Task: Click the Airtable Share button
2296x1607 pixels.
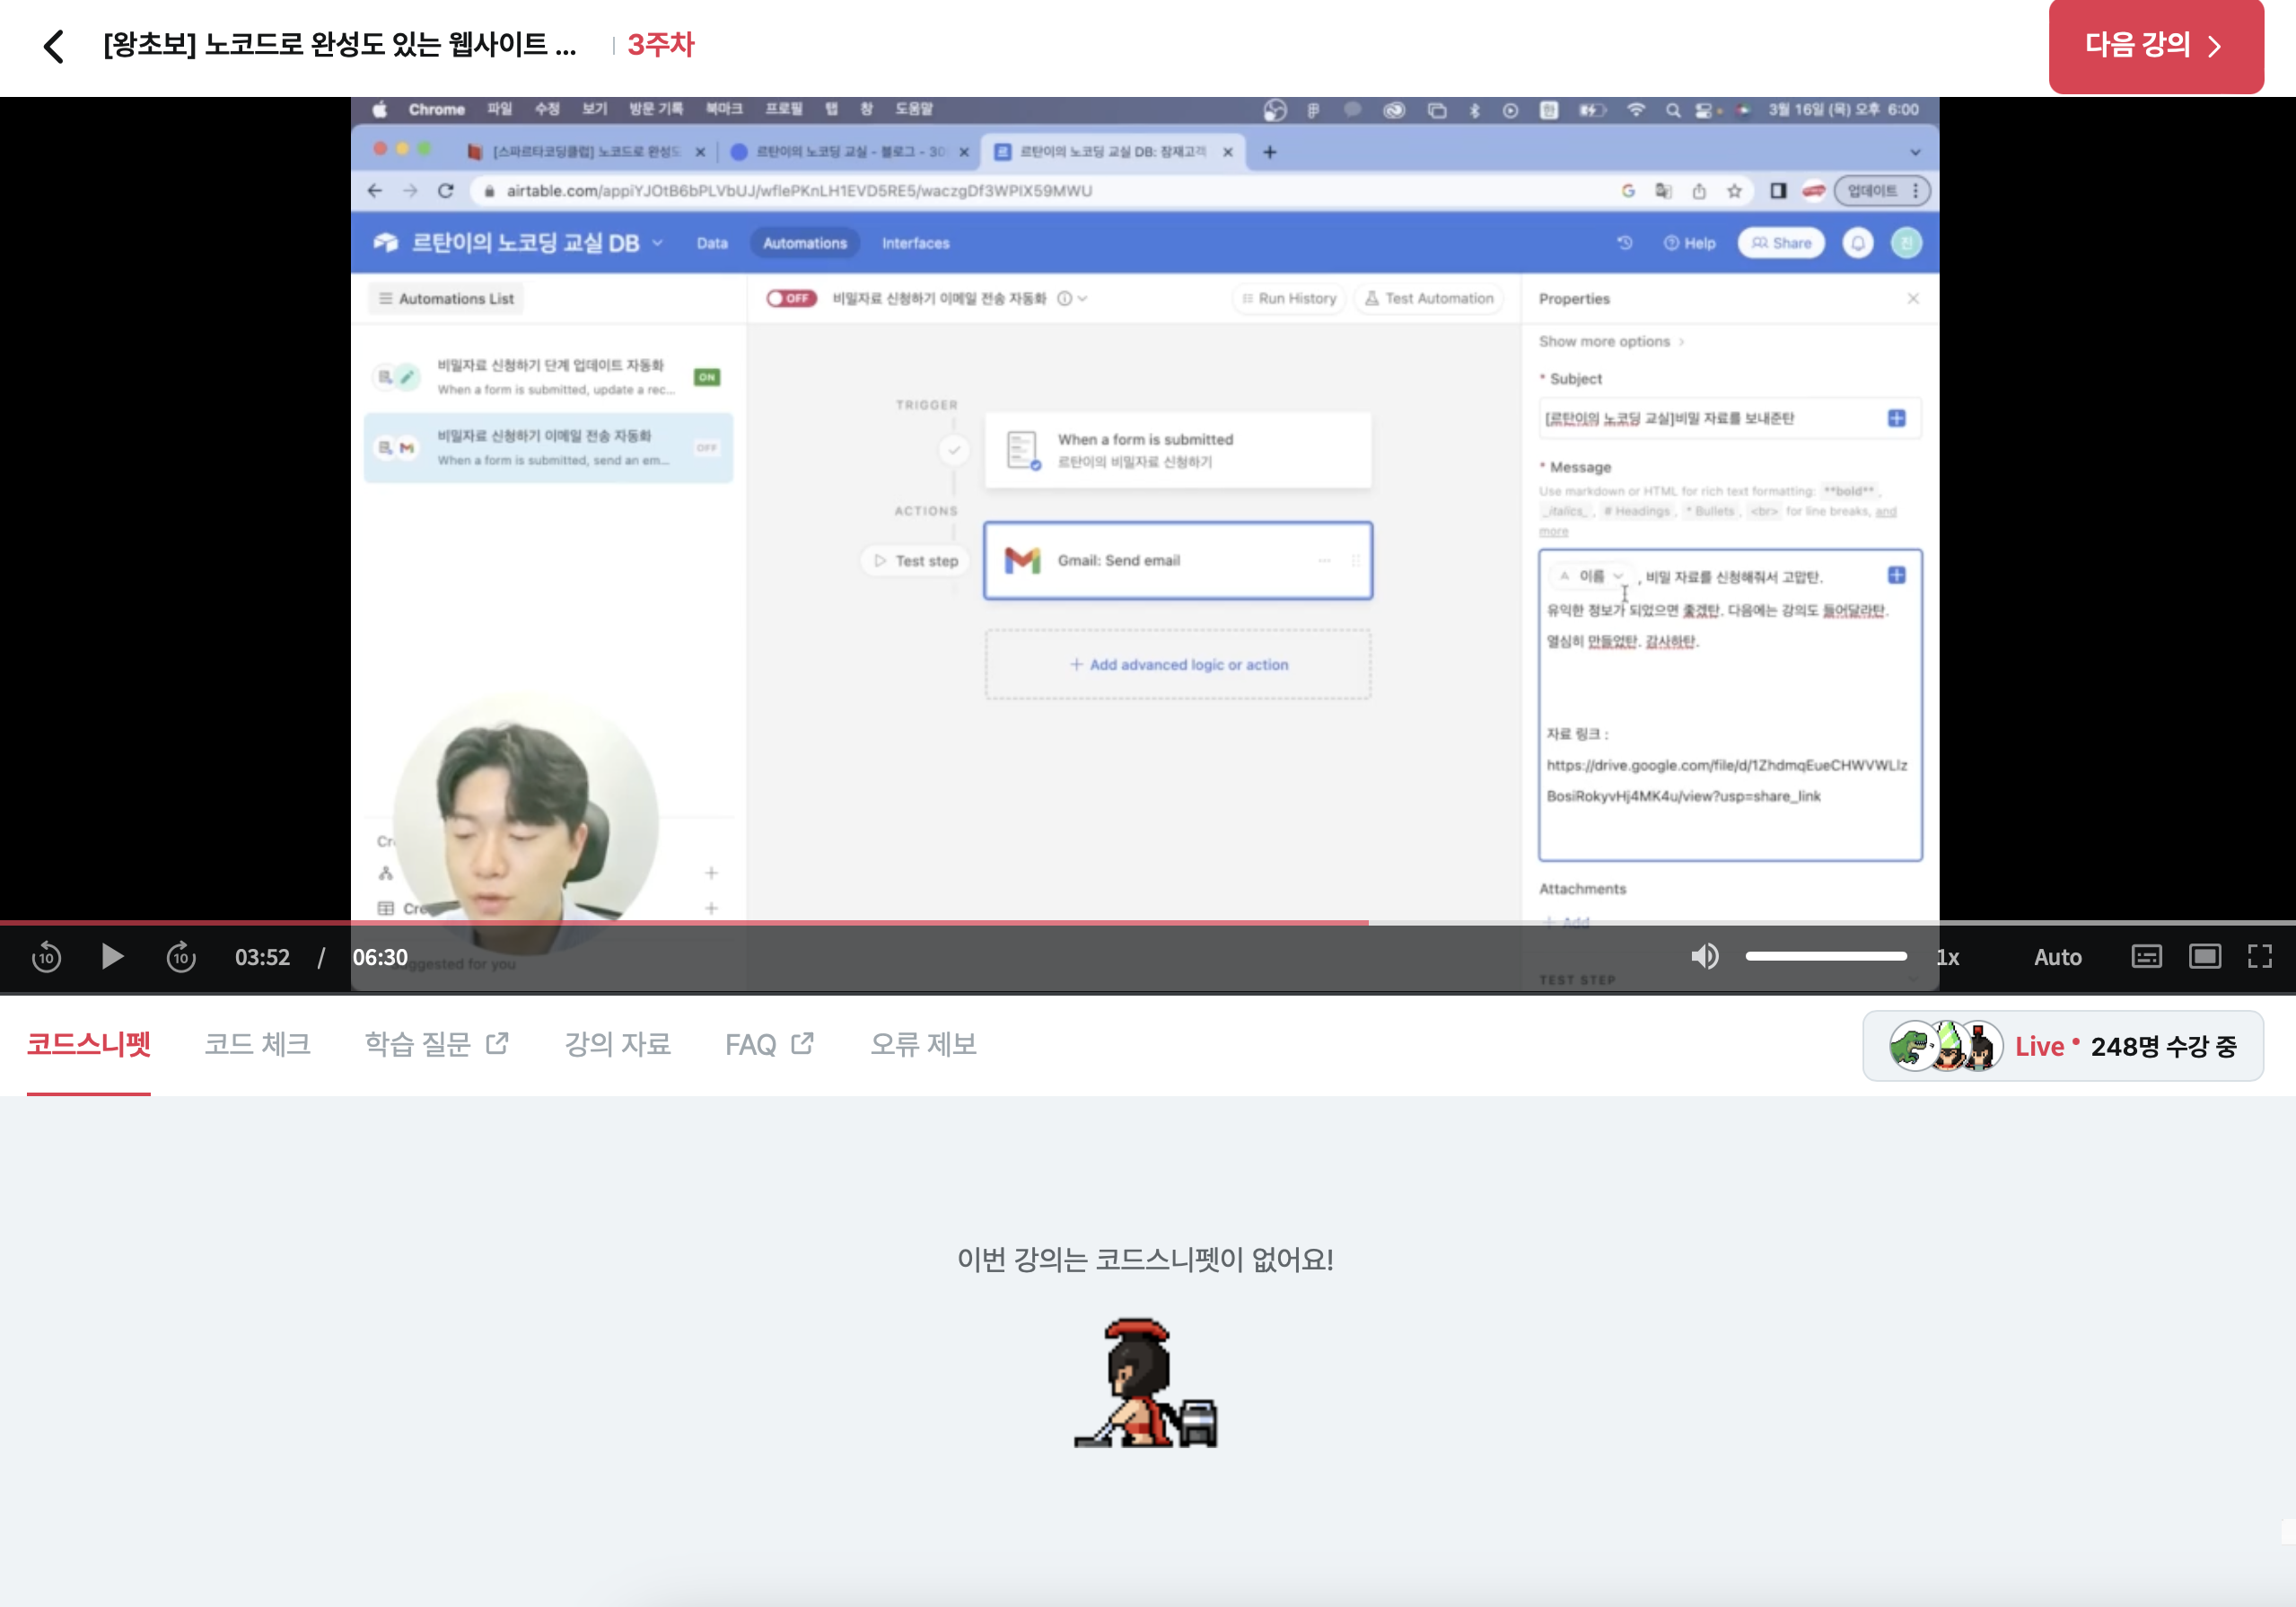Action: click(x=1781, y=243)
